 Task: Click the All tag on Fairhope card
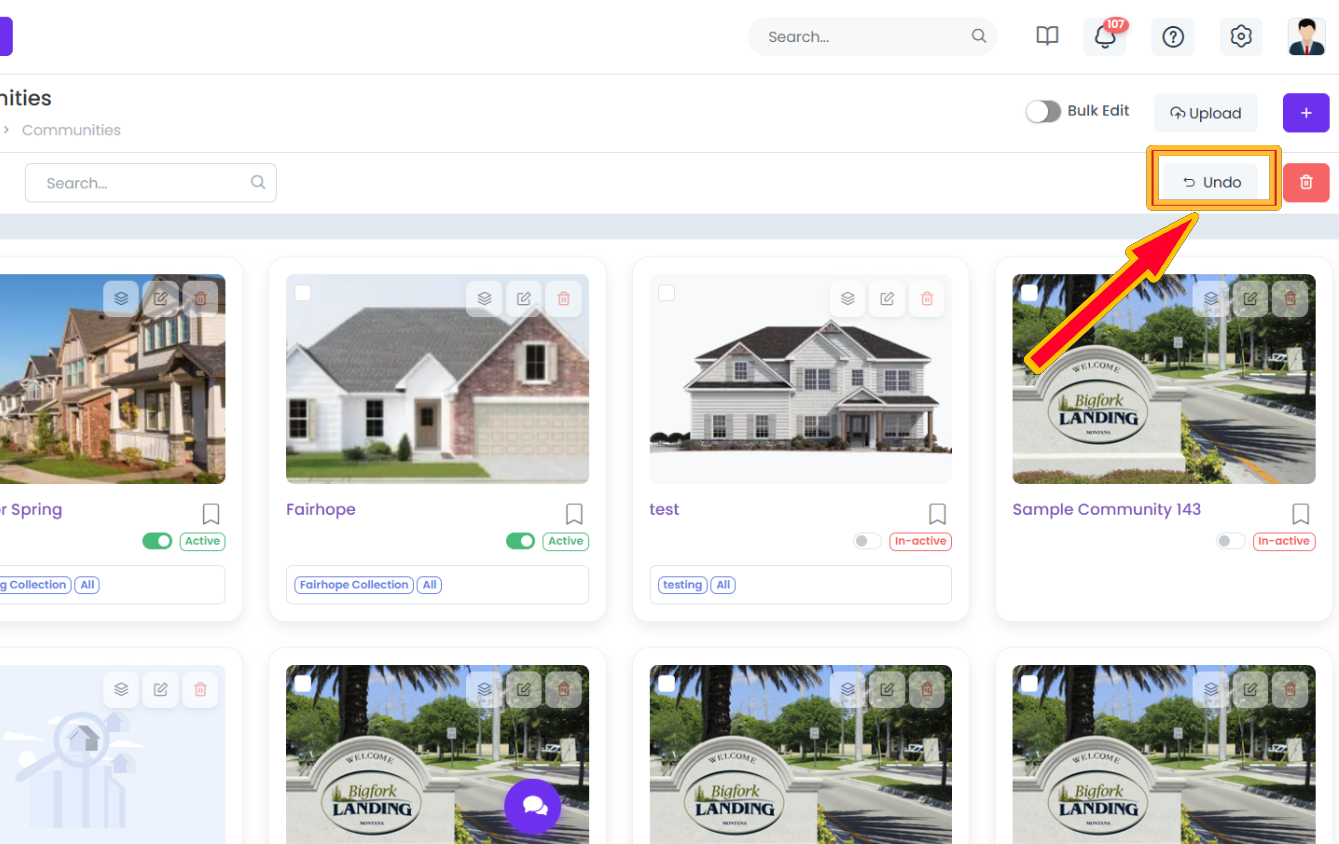(430, 585)
